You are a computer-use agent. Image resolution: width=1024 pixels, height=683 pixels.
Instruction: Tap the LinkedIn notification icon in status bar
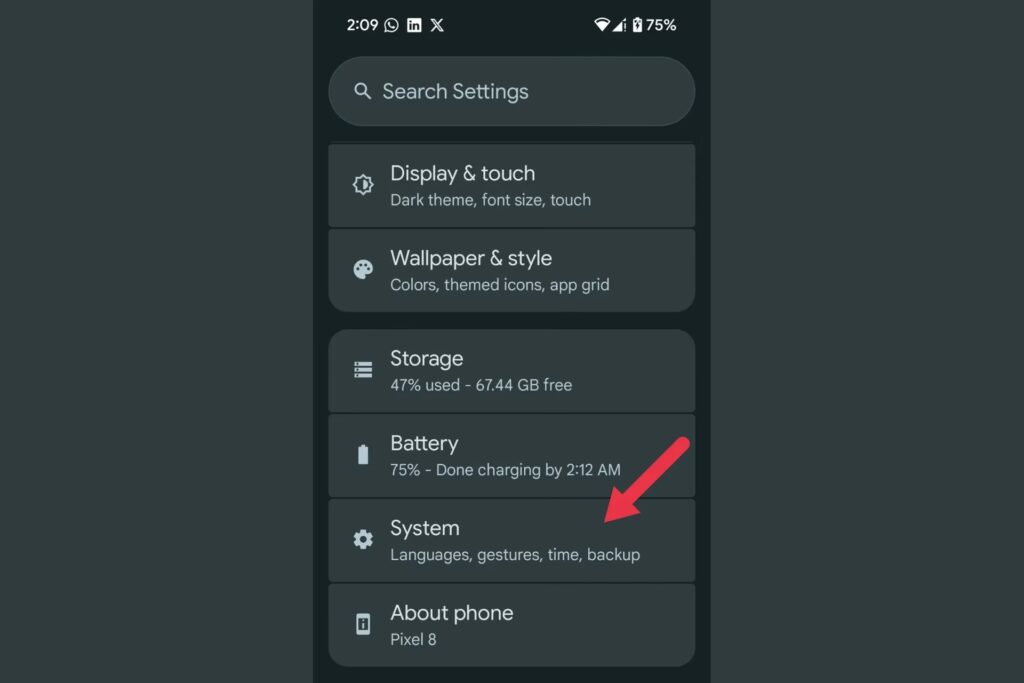[414, 25]
